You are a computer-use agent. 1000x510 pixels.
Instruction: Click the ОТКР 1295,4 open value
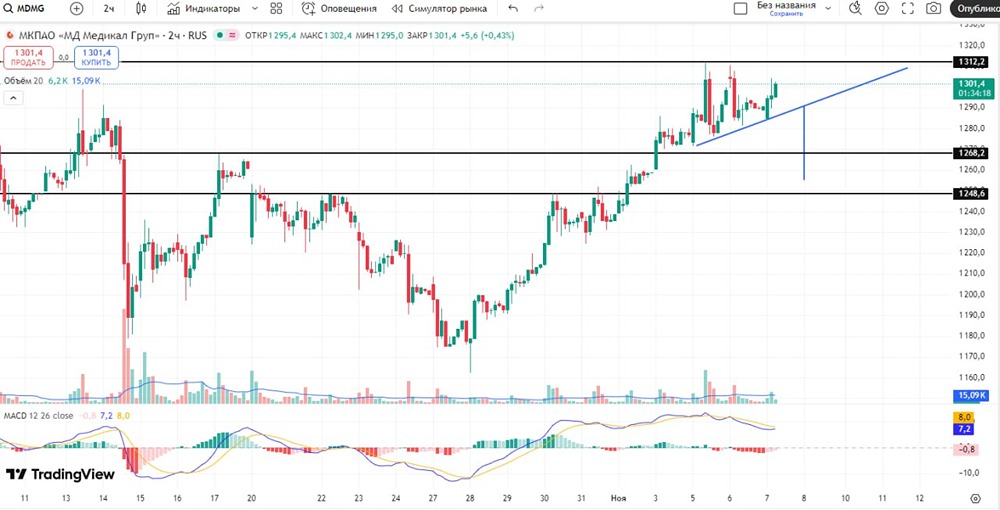pyautogui.click(x=272, y=36)
